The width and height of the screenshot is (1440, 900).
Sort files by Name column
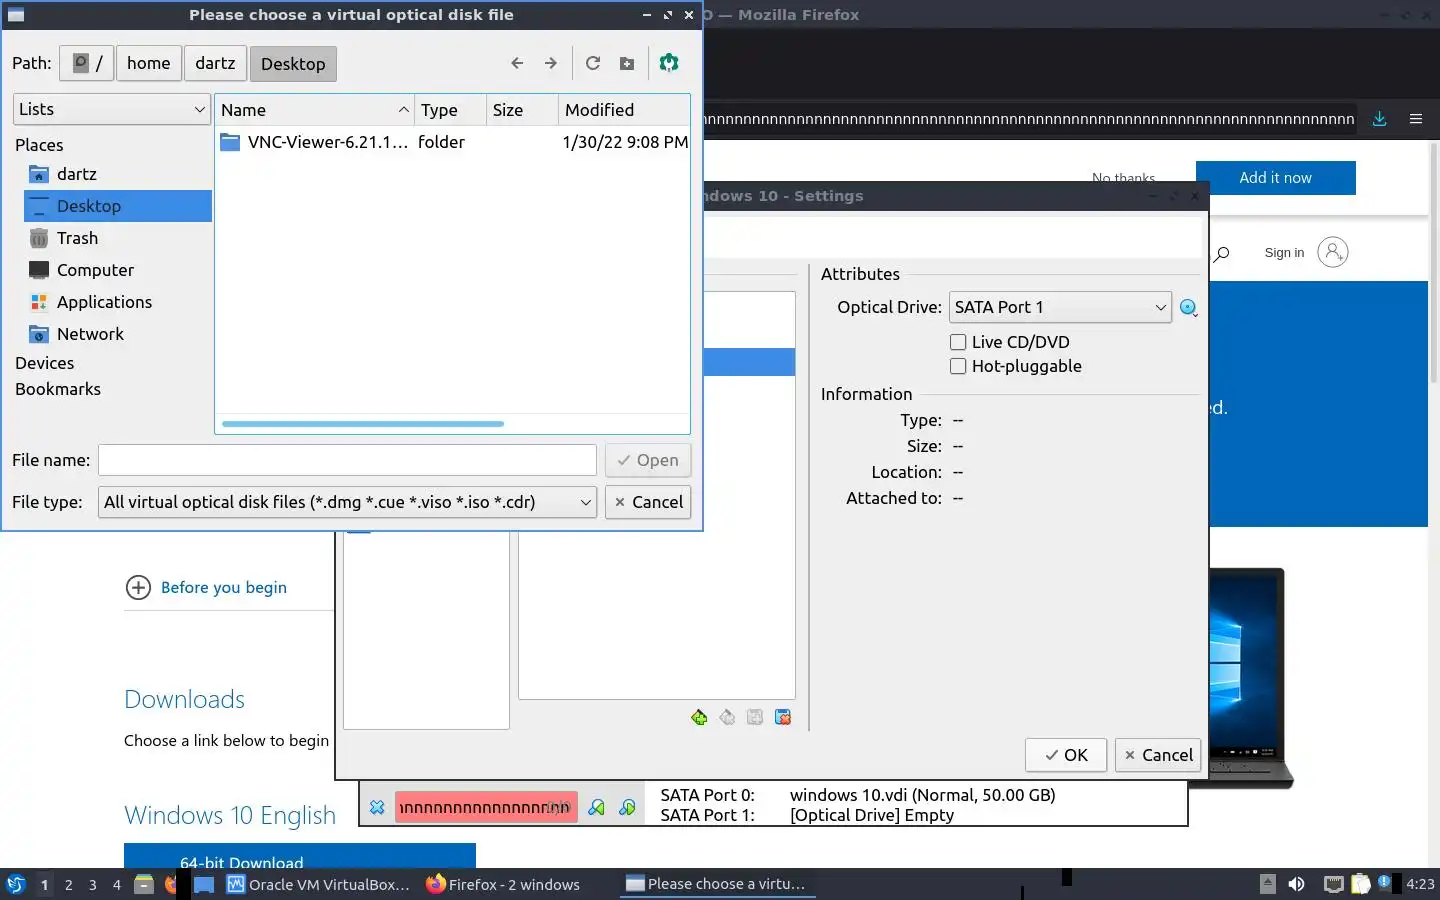(315, 110)
